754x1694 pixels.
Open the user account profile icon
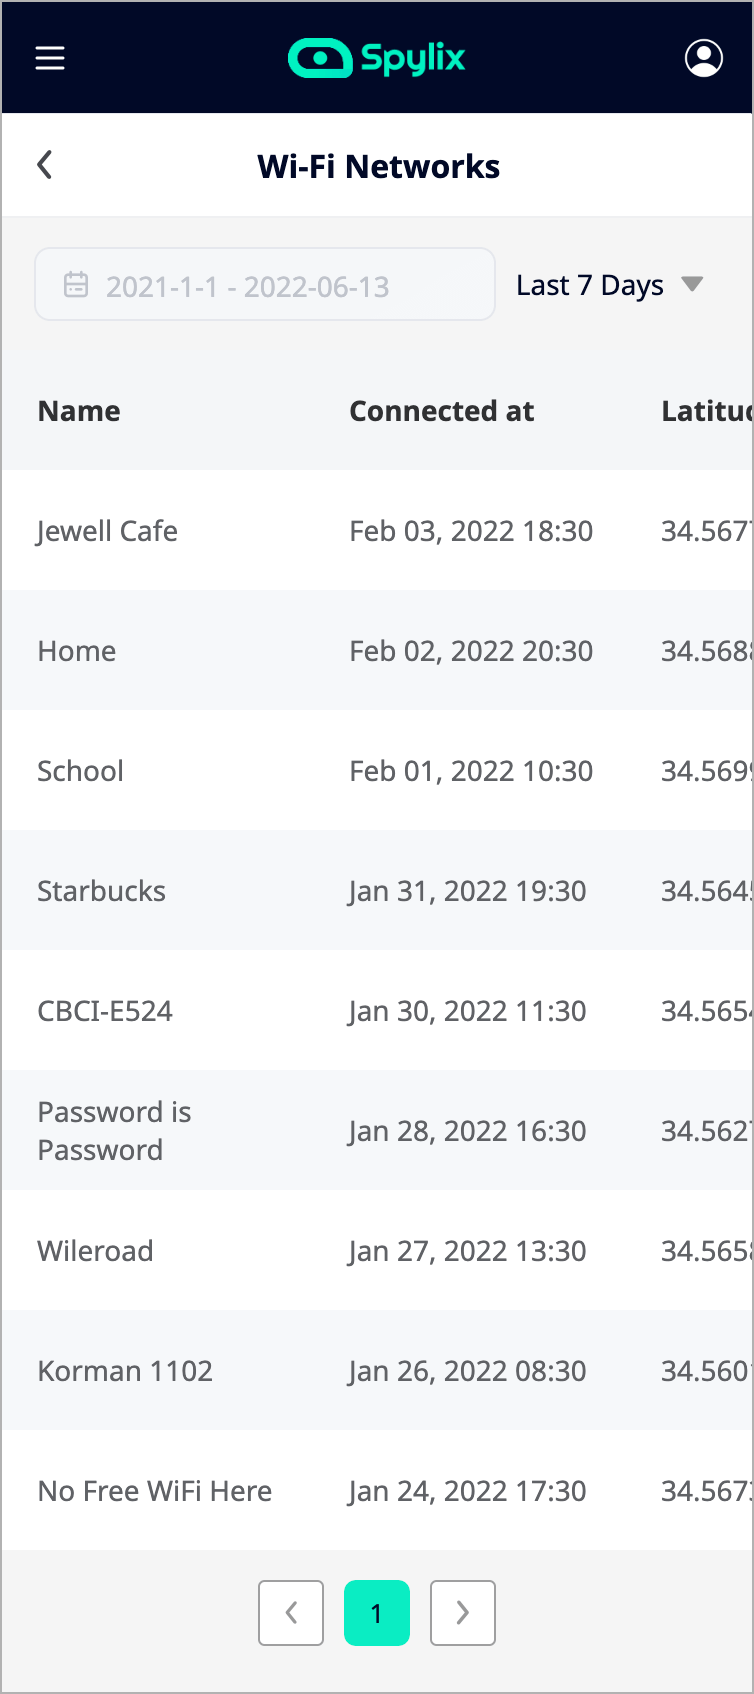click(x=704, y=58)
